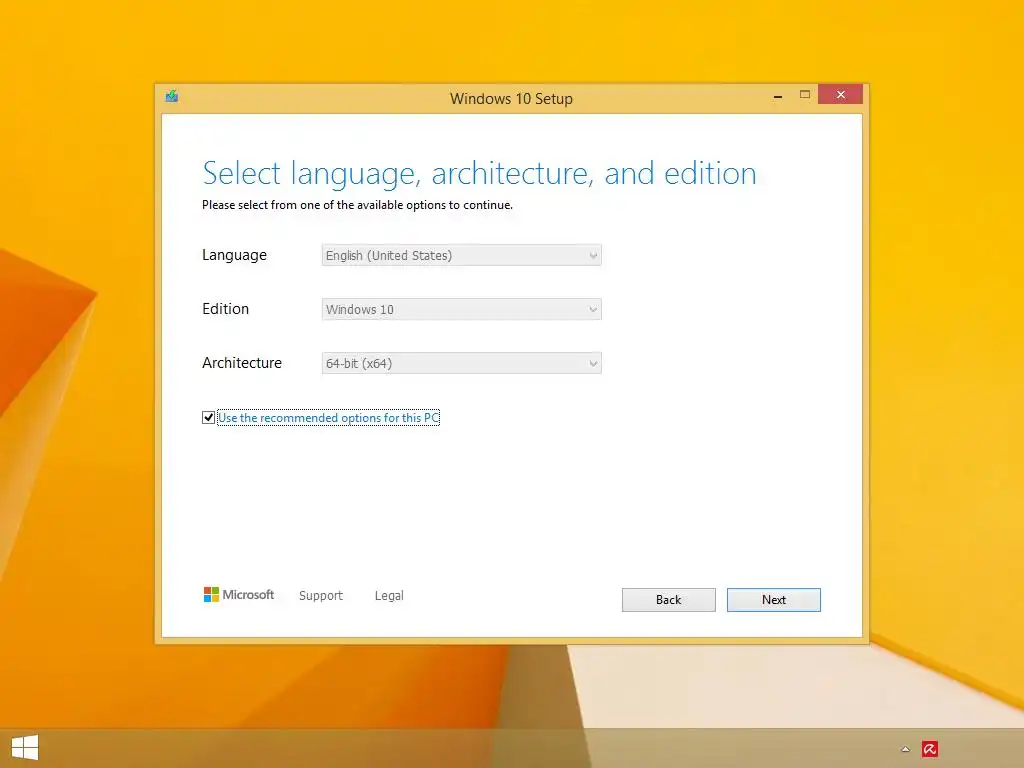Open the Language dropdown
The image size is (1024, 768).
[x=462, y=255]
